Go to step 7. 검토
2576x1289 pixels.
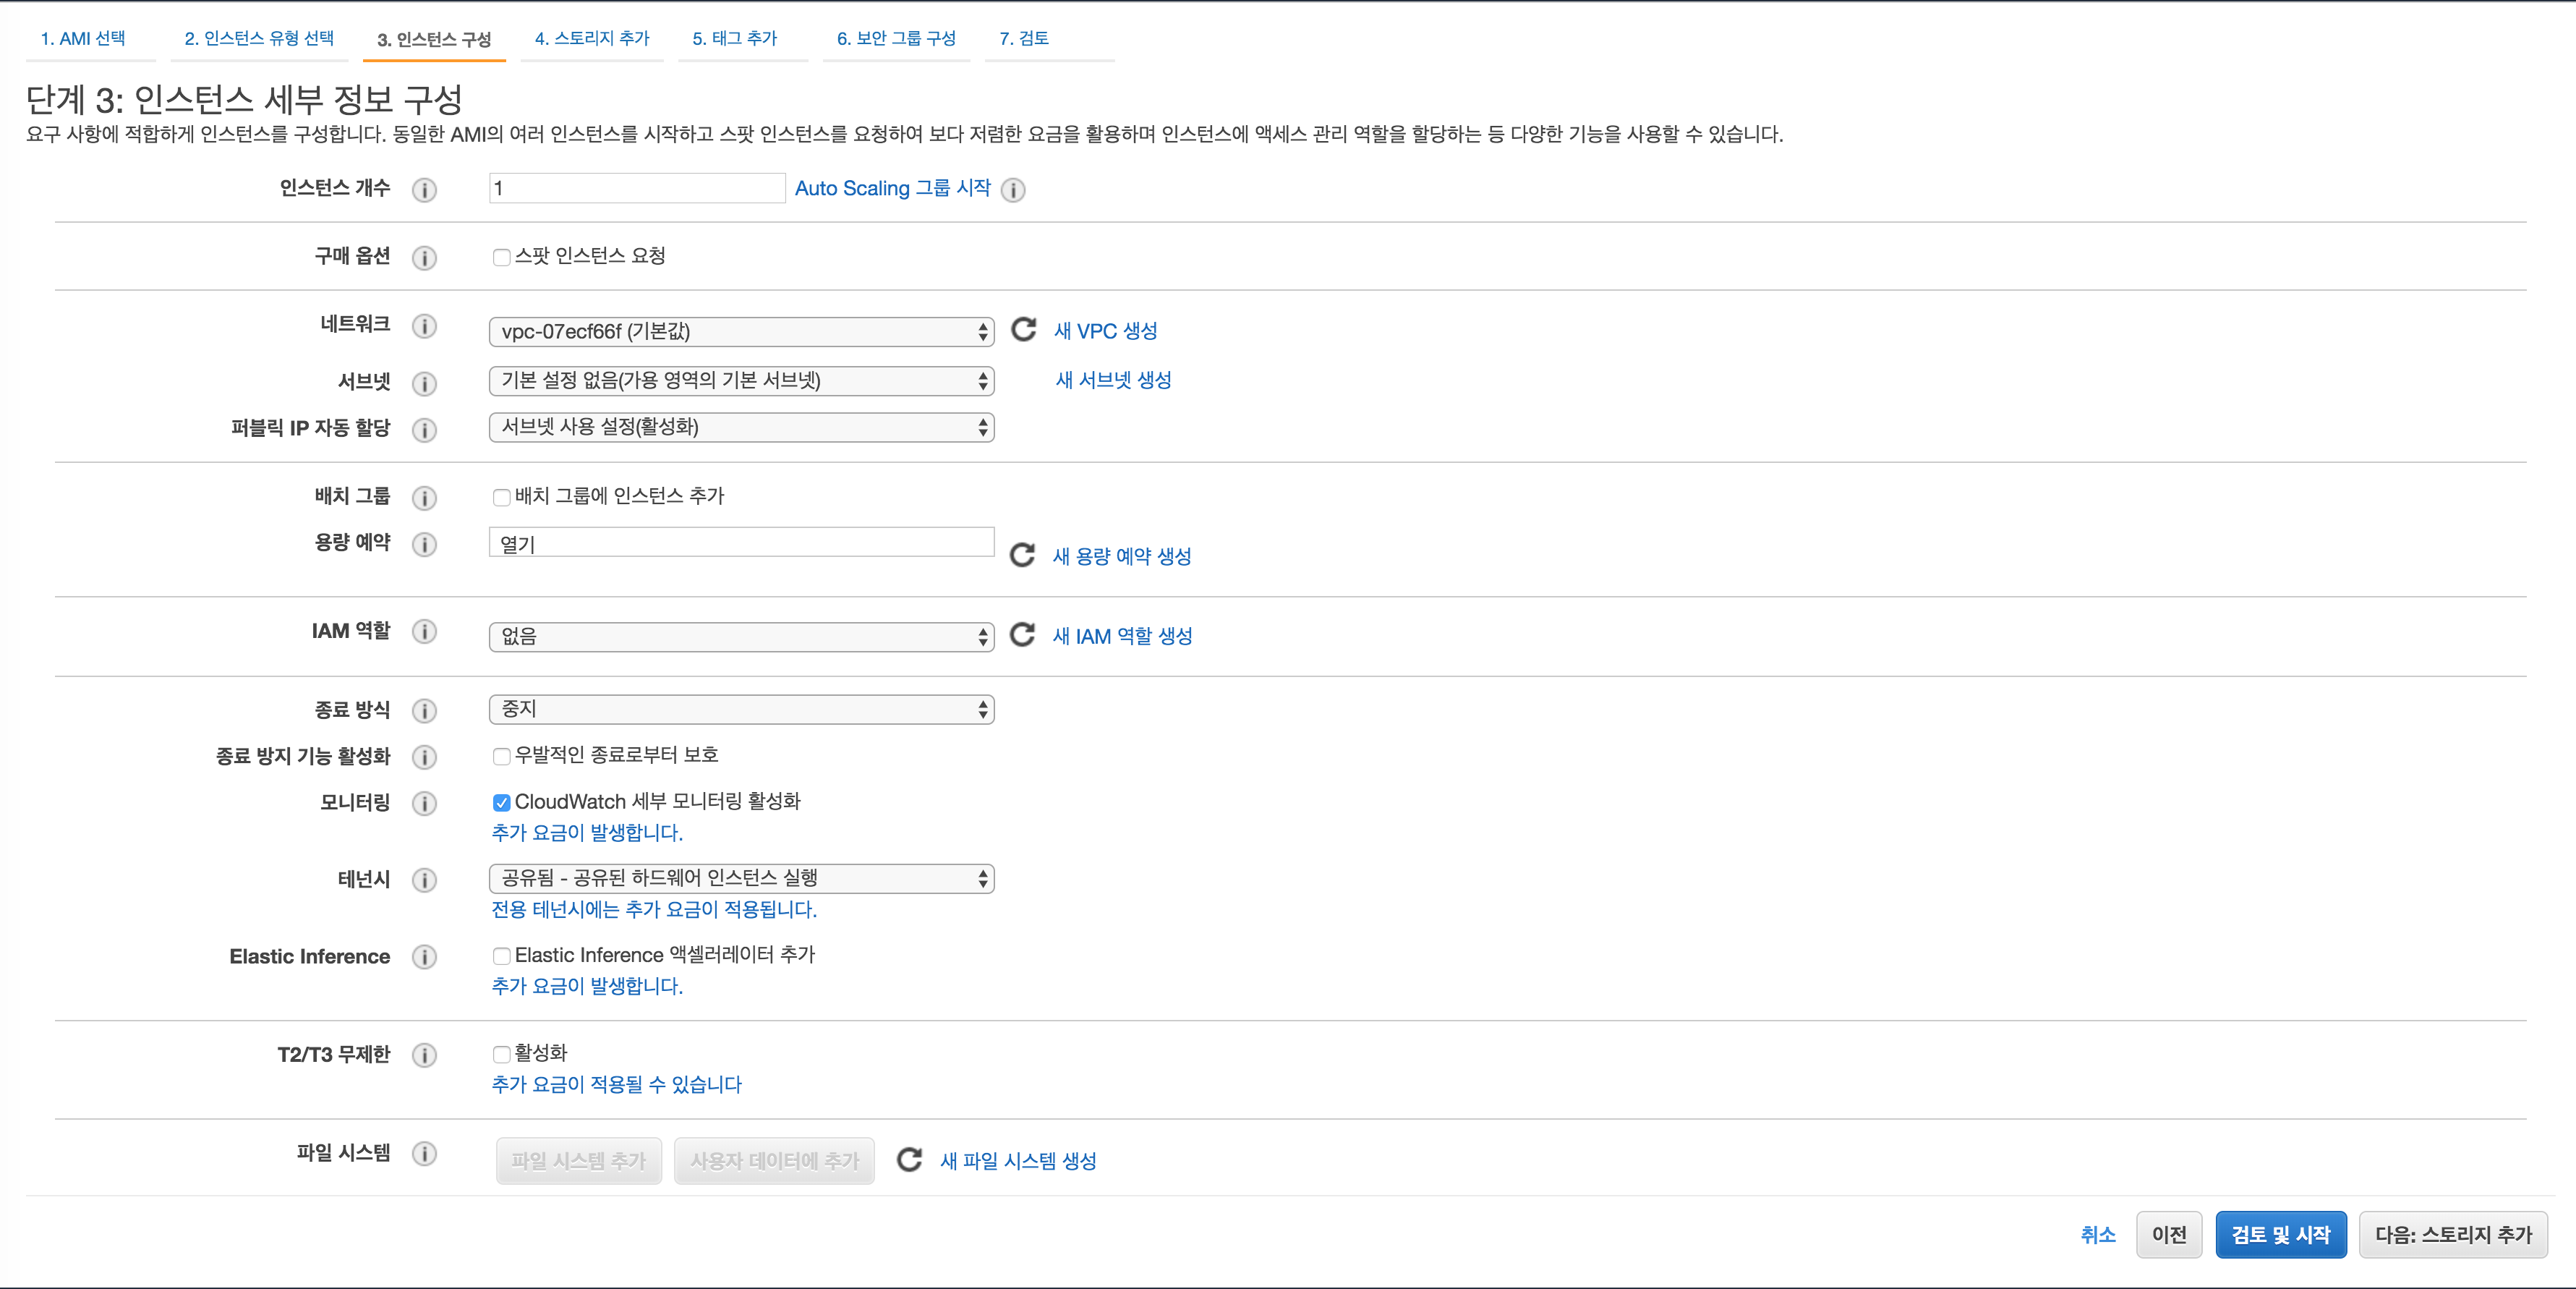click(1024, 38)
